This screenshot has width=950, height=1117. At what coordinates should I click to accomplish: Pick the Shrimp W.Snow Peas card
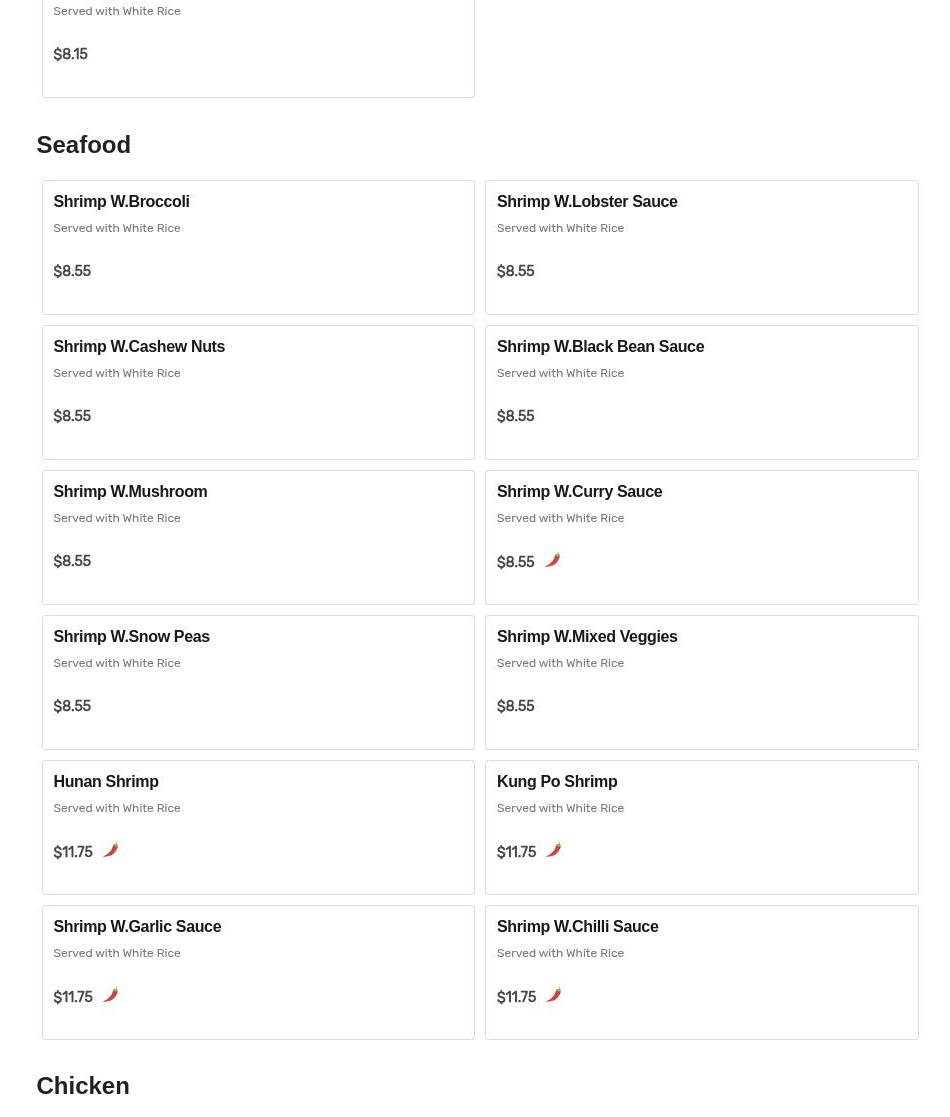point(259,682)
